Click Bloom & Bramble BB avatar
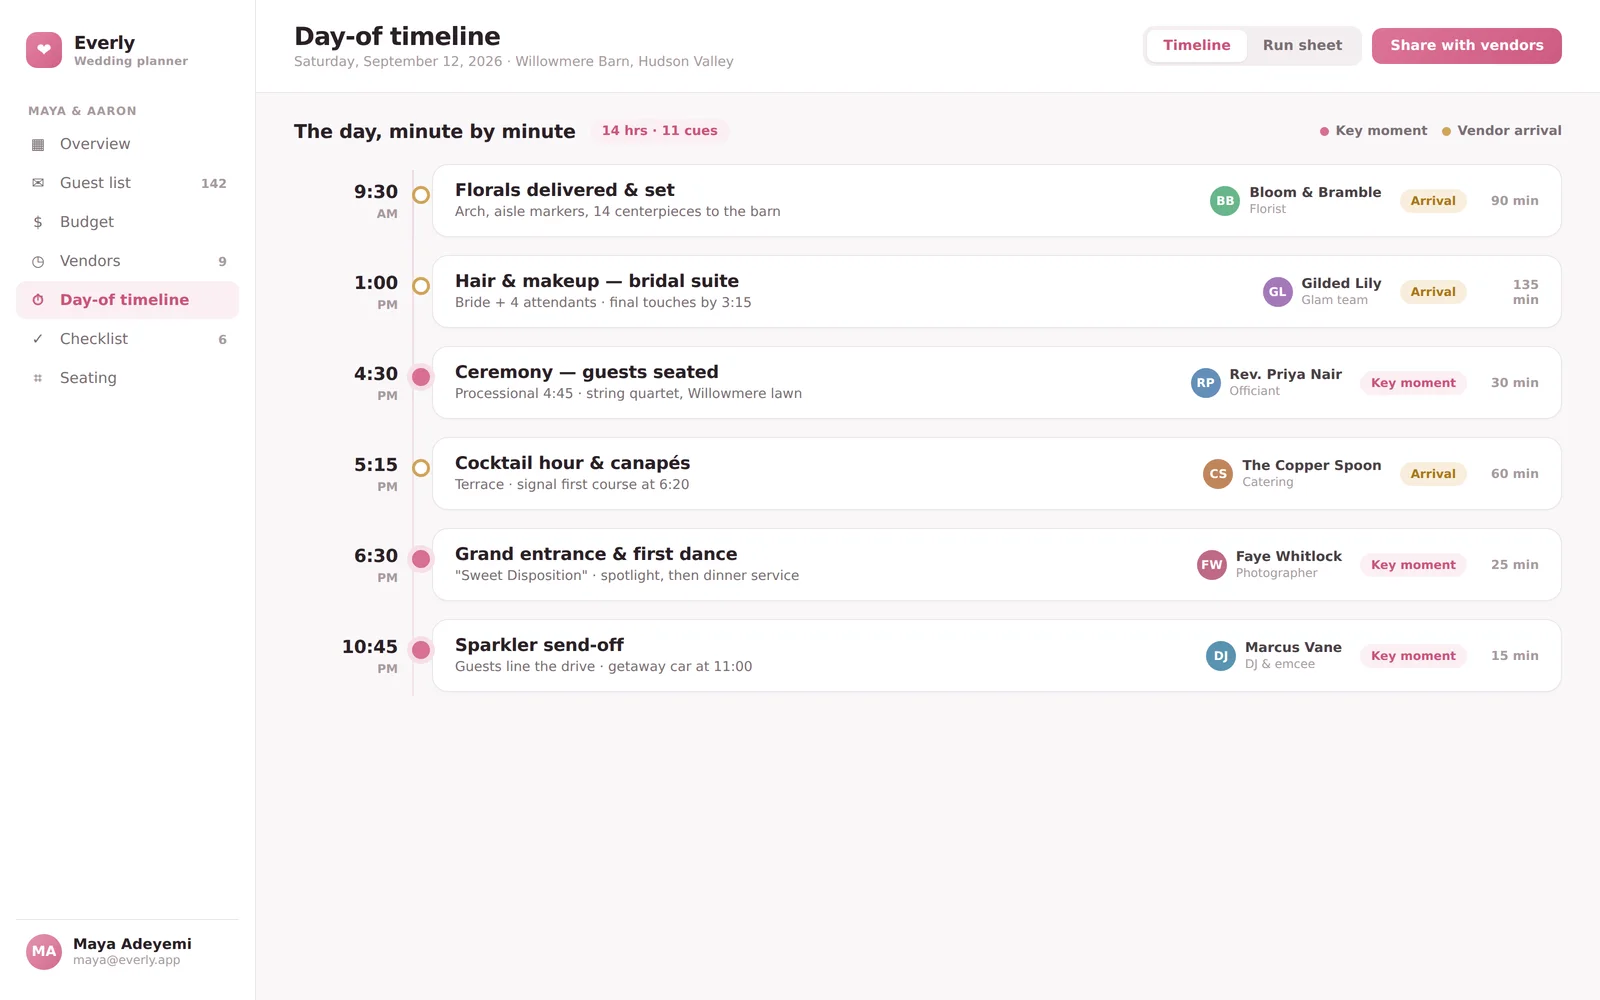Screen dimensions: 1600x1000 pos(1225,201)
